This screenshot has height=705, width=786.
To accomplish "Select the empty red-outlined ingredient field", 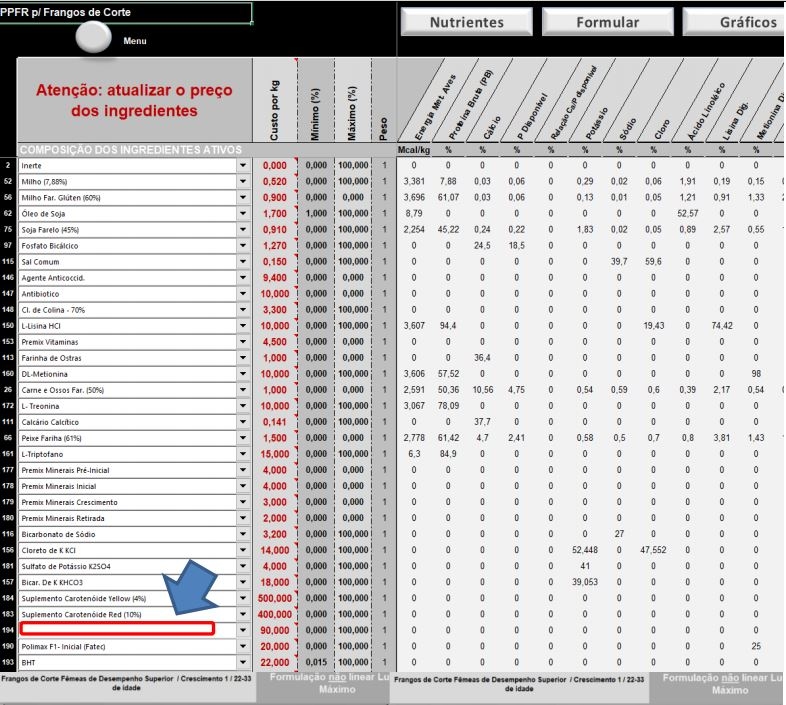I will pyautogui.click(x=117, y=629).
